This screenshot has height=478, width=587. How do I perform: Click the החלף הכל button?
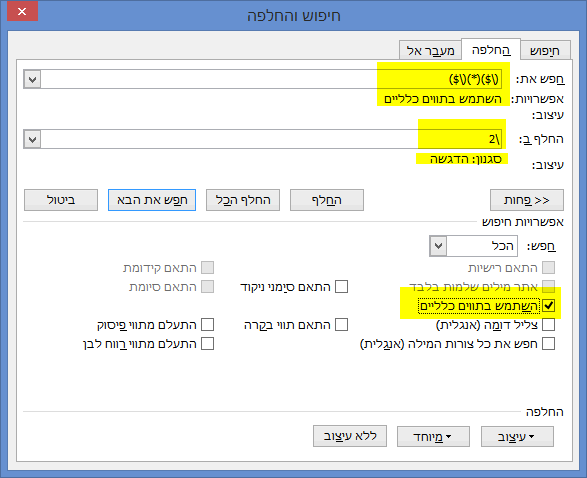click(x=243, y=200)
